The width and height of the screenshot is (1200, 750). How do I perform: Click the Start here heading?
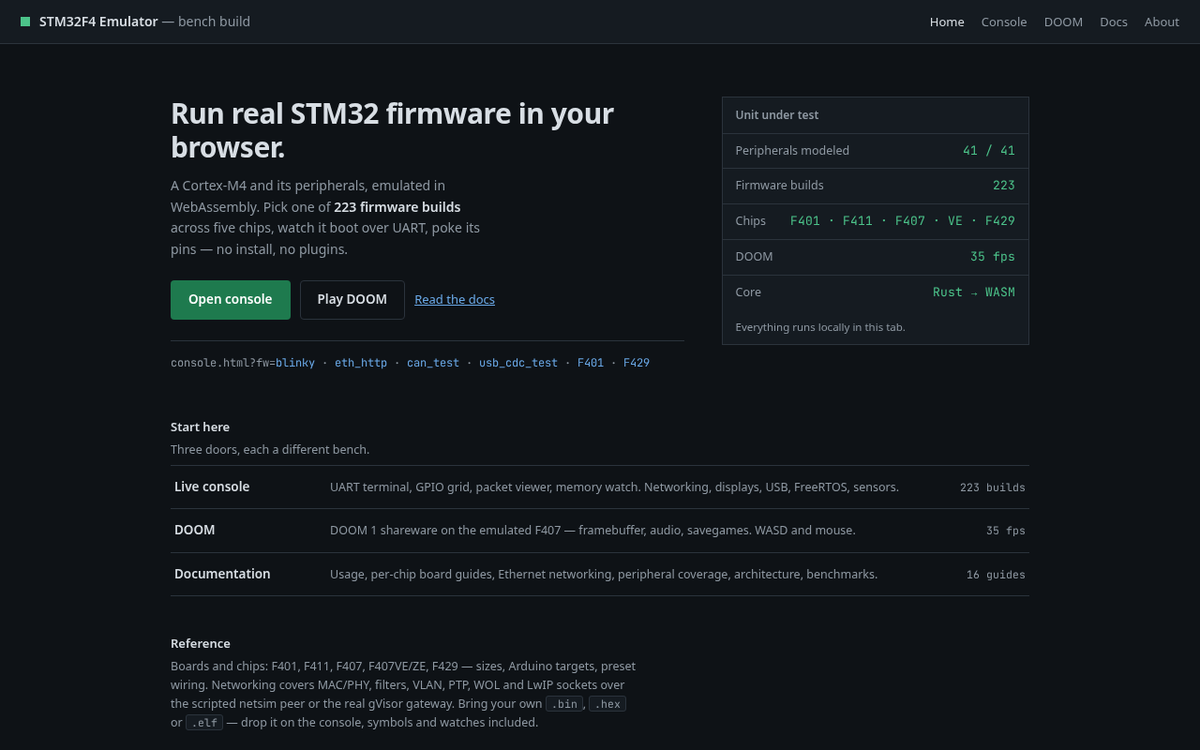click(200, 427)
